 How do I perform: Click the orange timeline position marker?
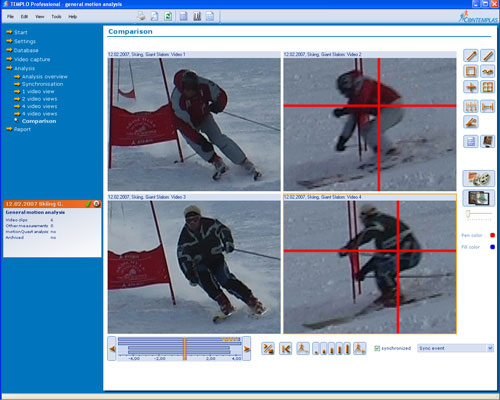tap(185, 349)
